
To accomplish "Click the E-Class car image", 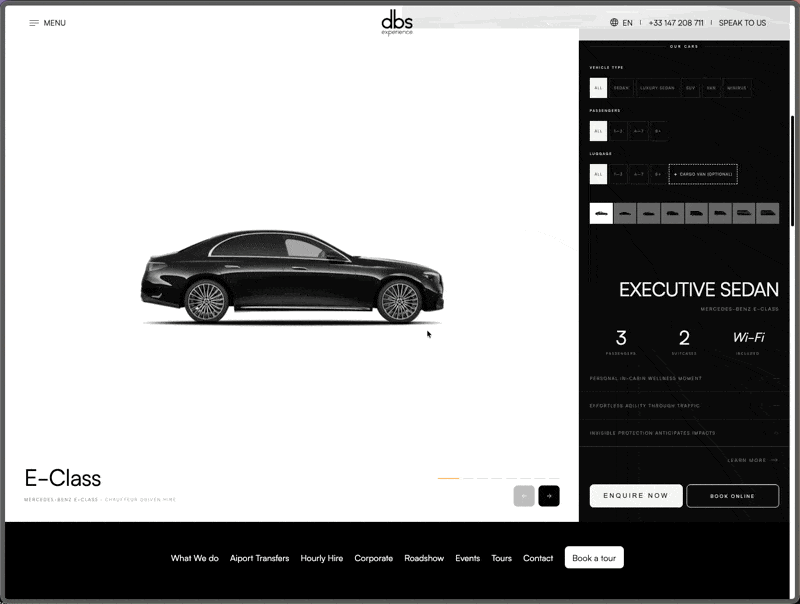I will pos(292,277).
